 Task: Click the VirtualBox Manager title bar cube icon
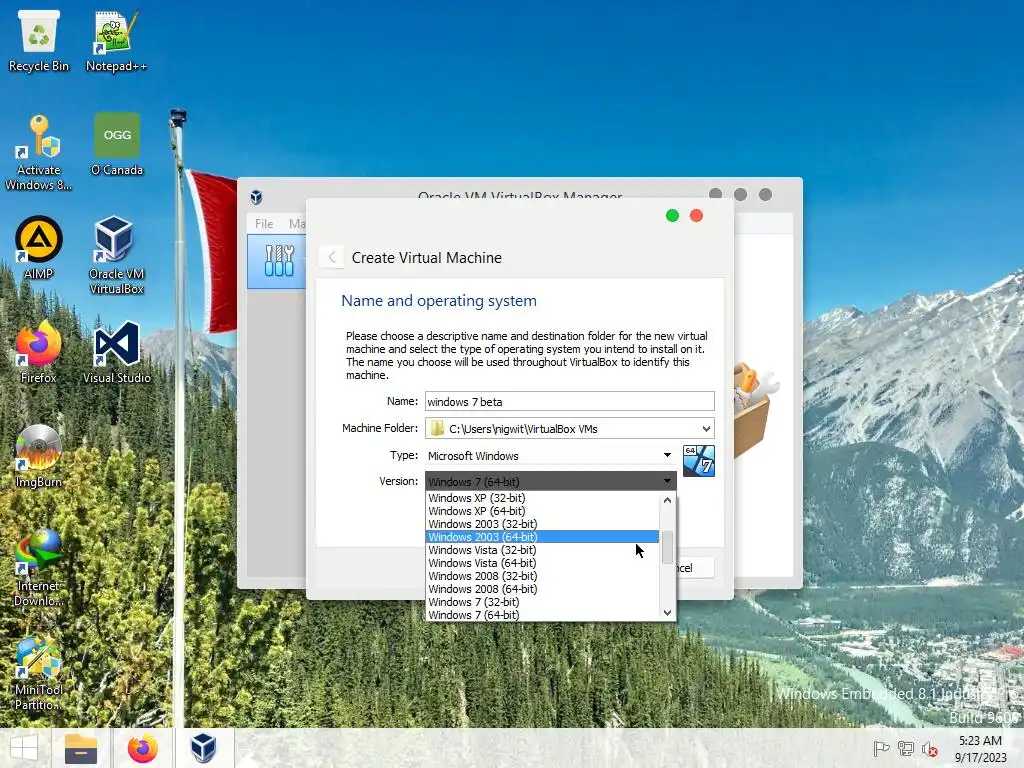[256, 197]
